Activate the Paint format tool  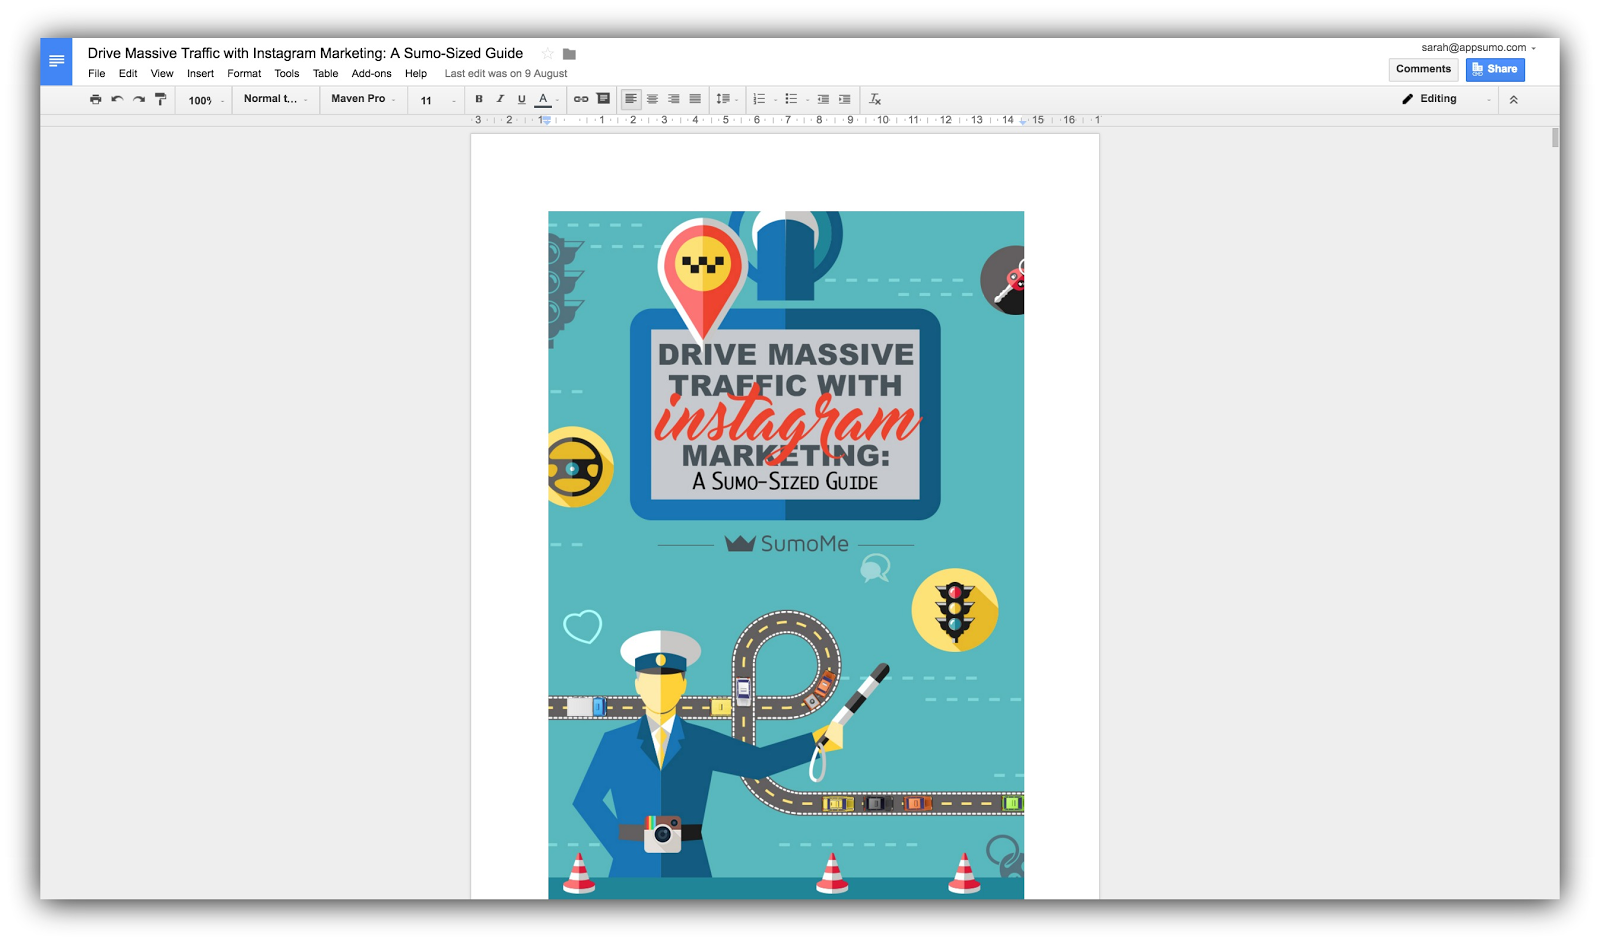coord(160,99)
